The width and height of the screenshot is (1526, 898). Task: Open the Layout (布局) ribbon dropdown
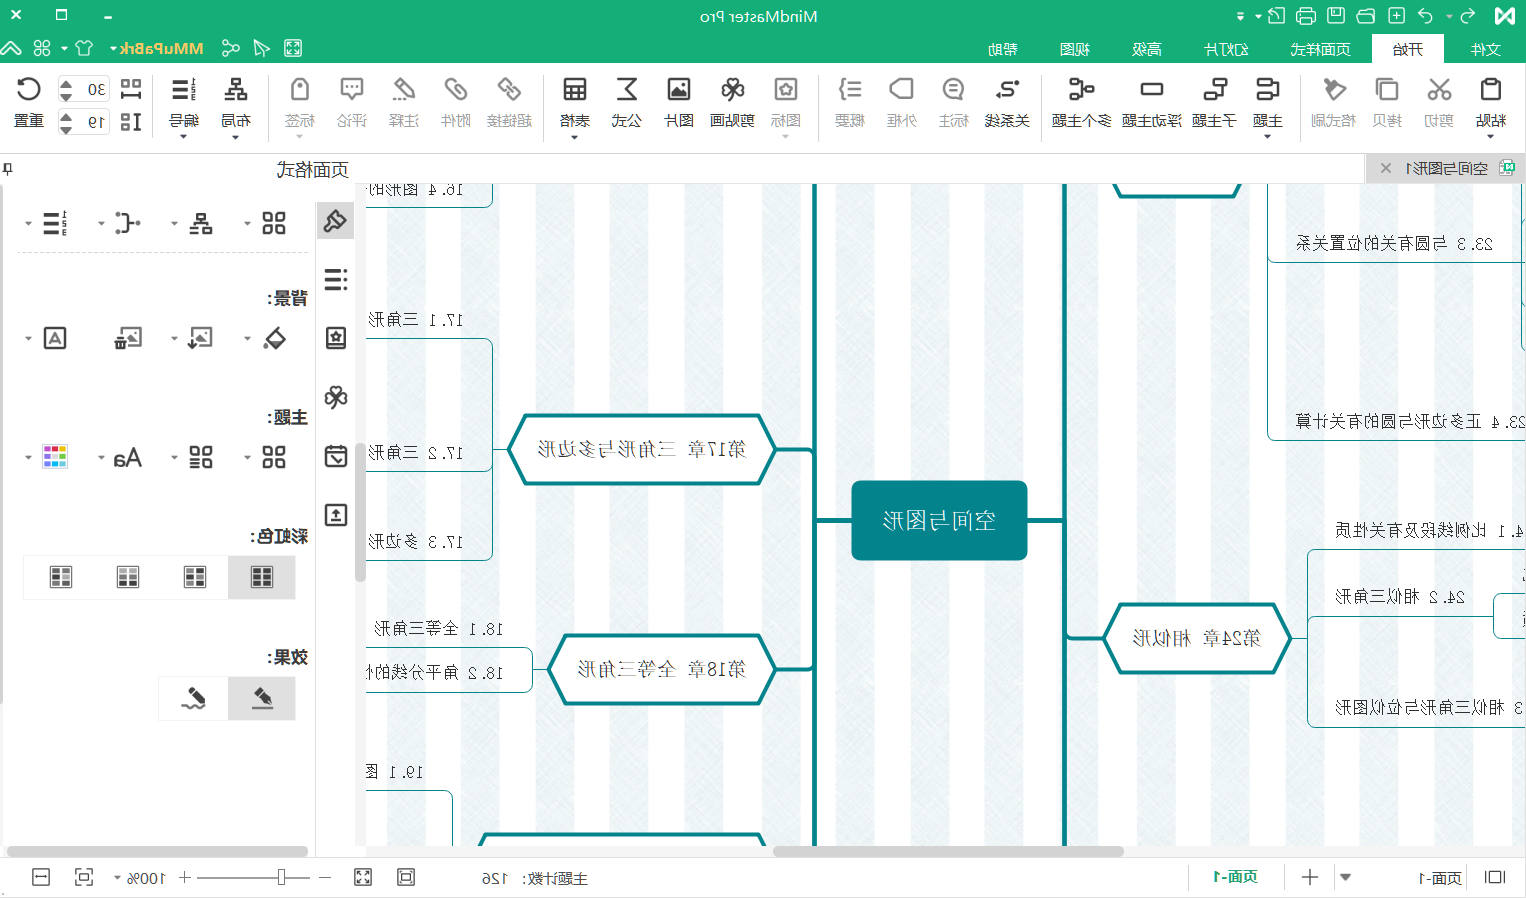235,136
